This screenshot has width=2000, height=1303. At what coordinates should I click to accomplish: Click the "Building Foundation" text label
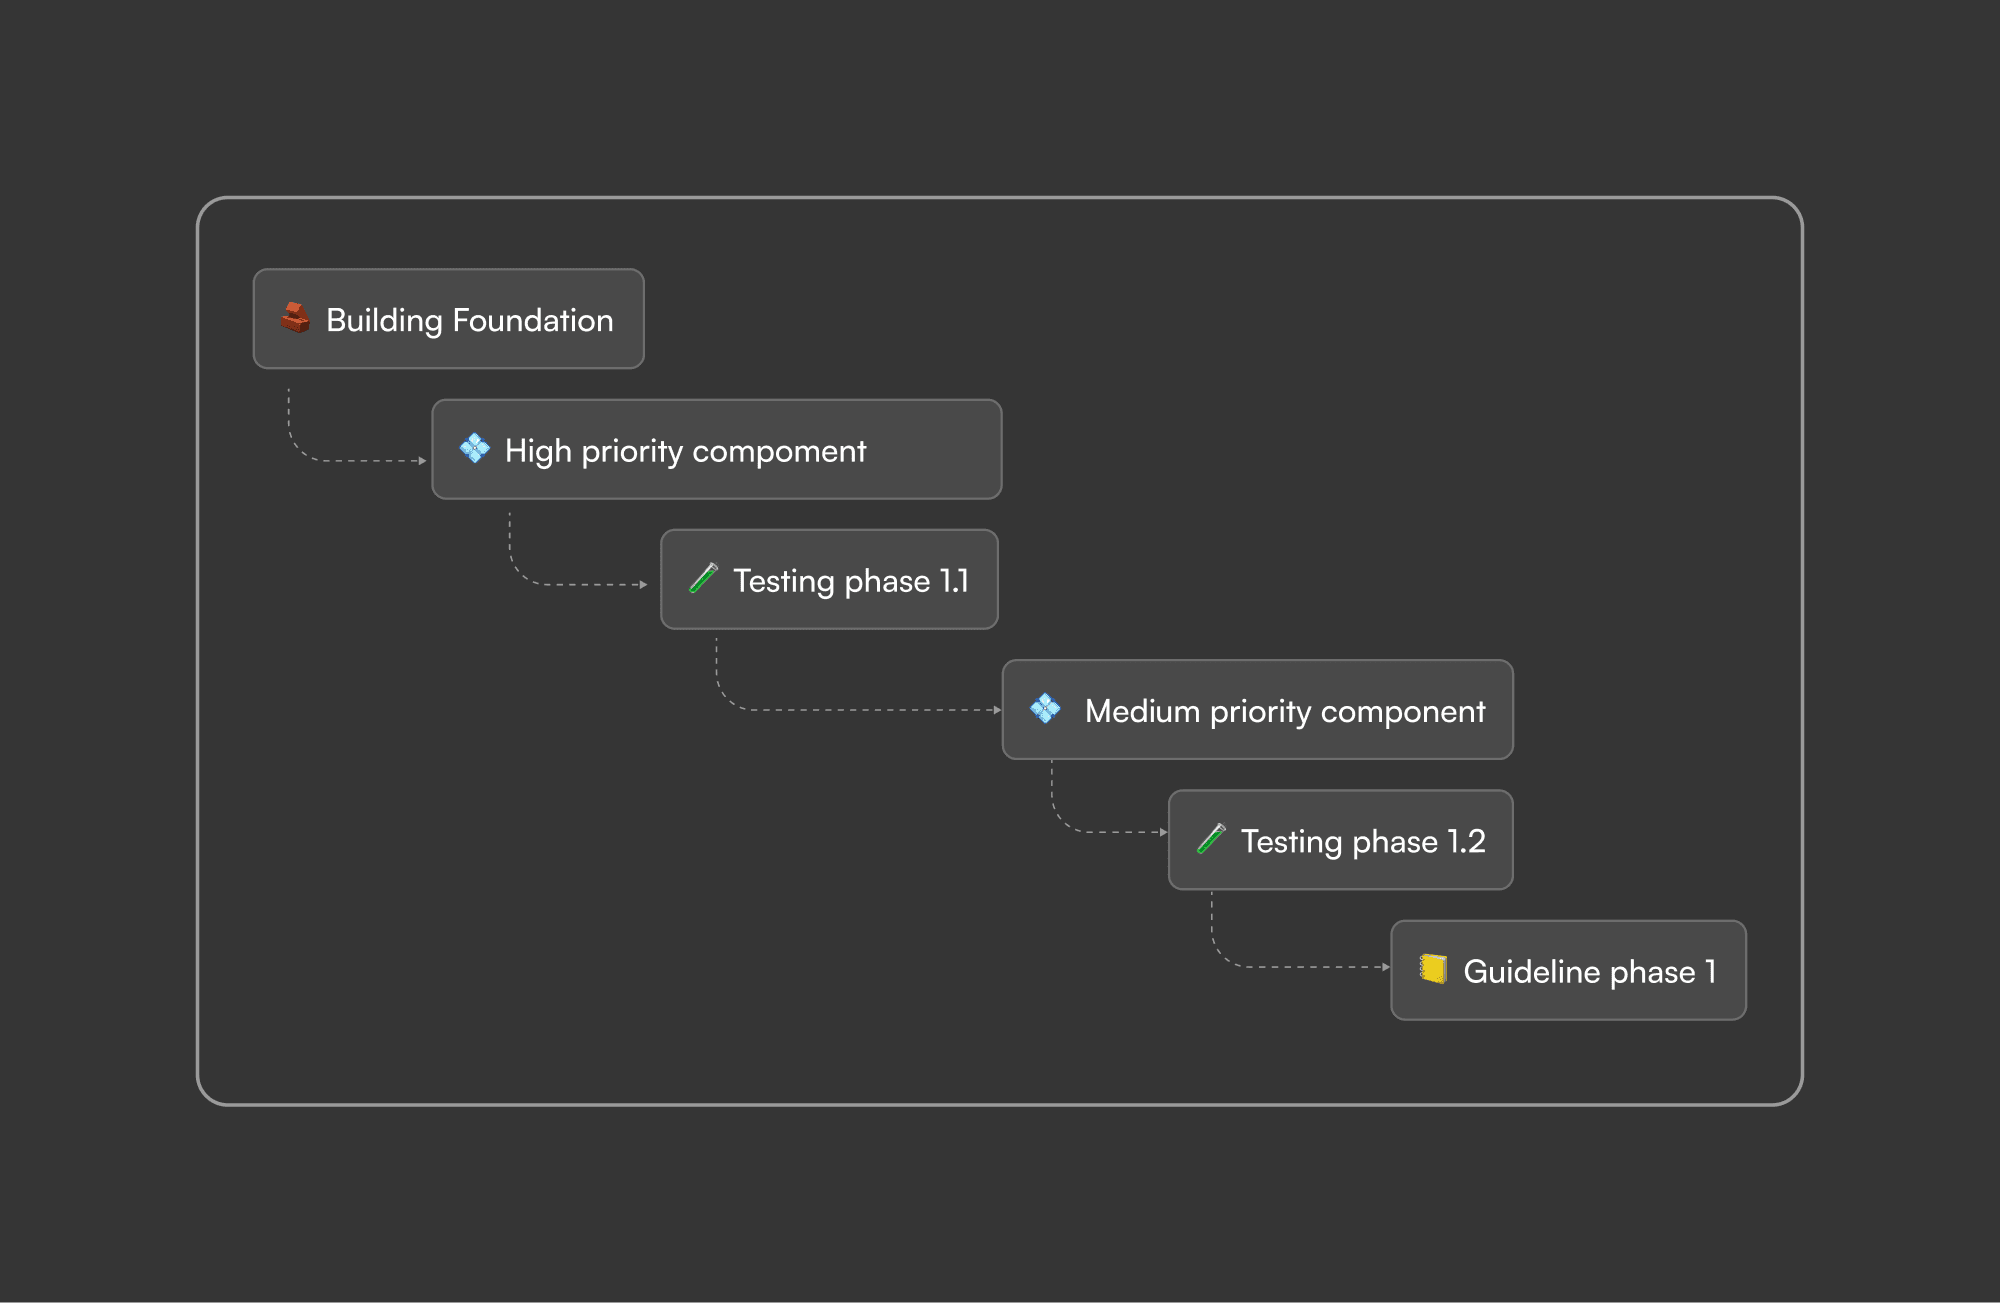click(x=469, y=320)
